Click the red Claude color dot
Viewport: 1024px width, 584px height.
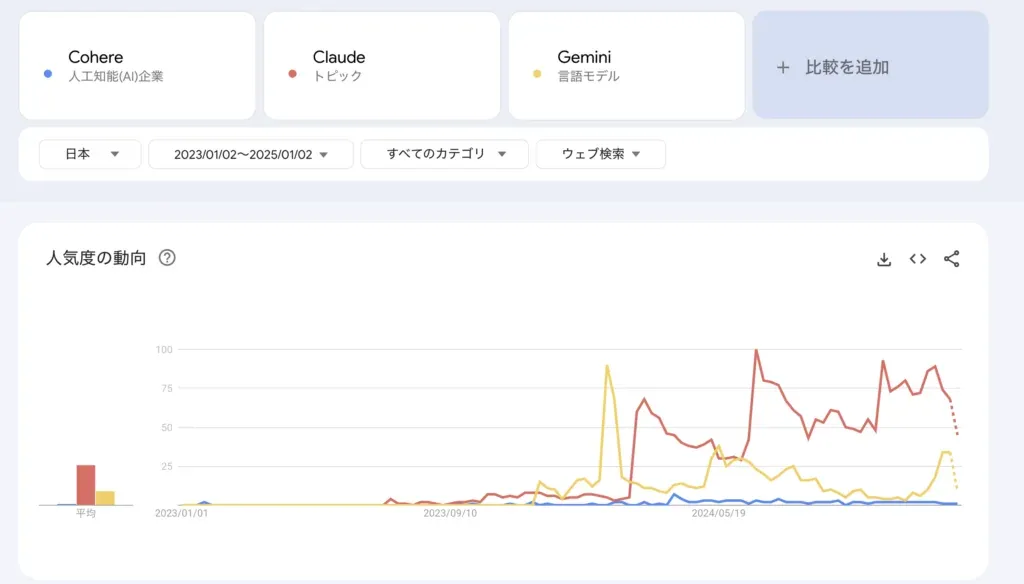[x=292, y=74]
